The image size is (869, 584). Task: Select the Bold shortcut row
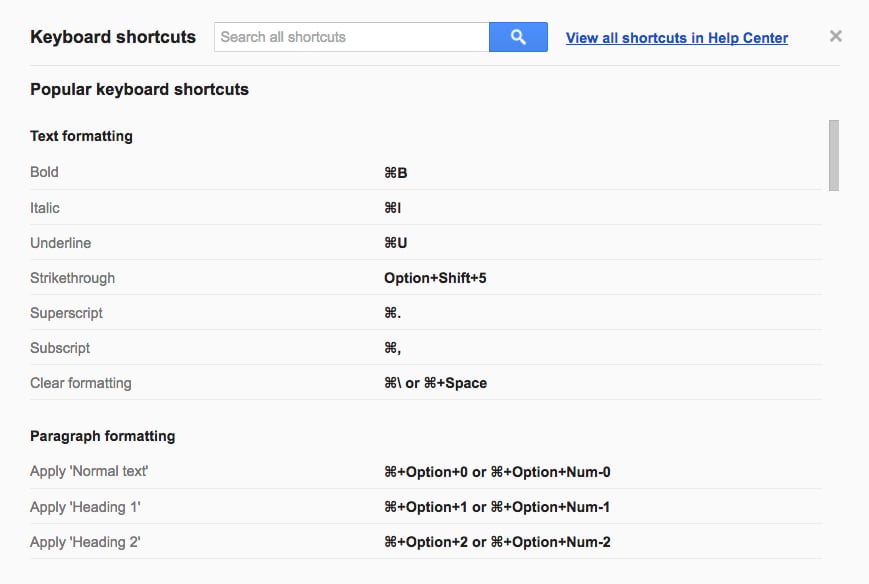pos(426,172)
